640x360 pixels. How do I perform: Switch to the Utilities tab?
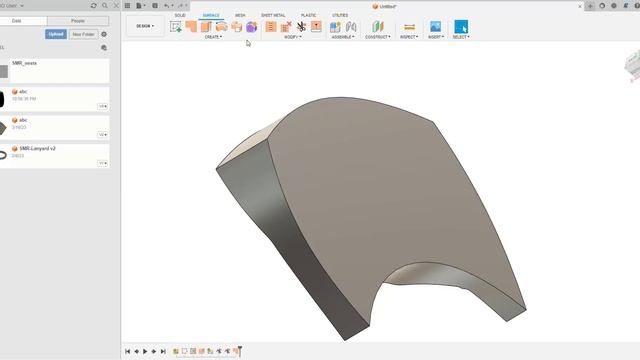340,16
